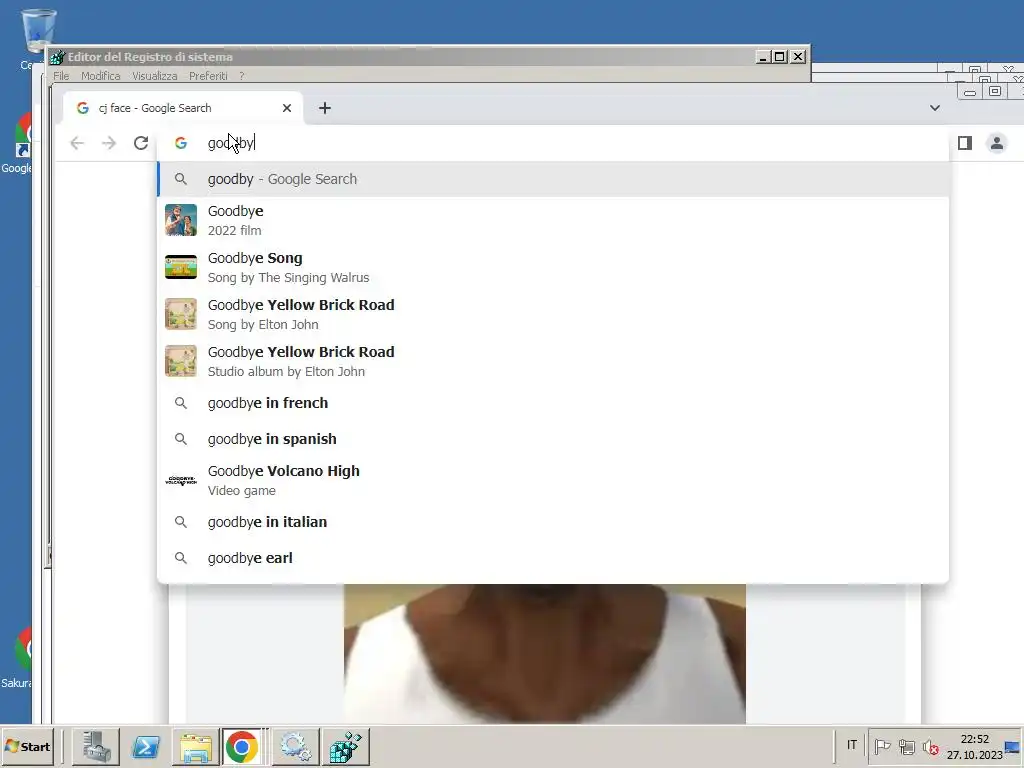Viewport: 1024px width, 768px height.
Task: Open Preferiti menu in Editor del Registro
Action: [x=208, y=76]
